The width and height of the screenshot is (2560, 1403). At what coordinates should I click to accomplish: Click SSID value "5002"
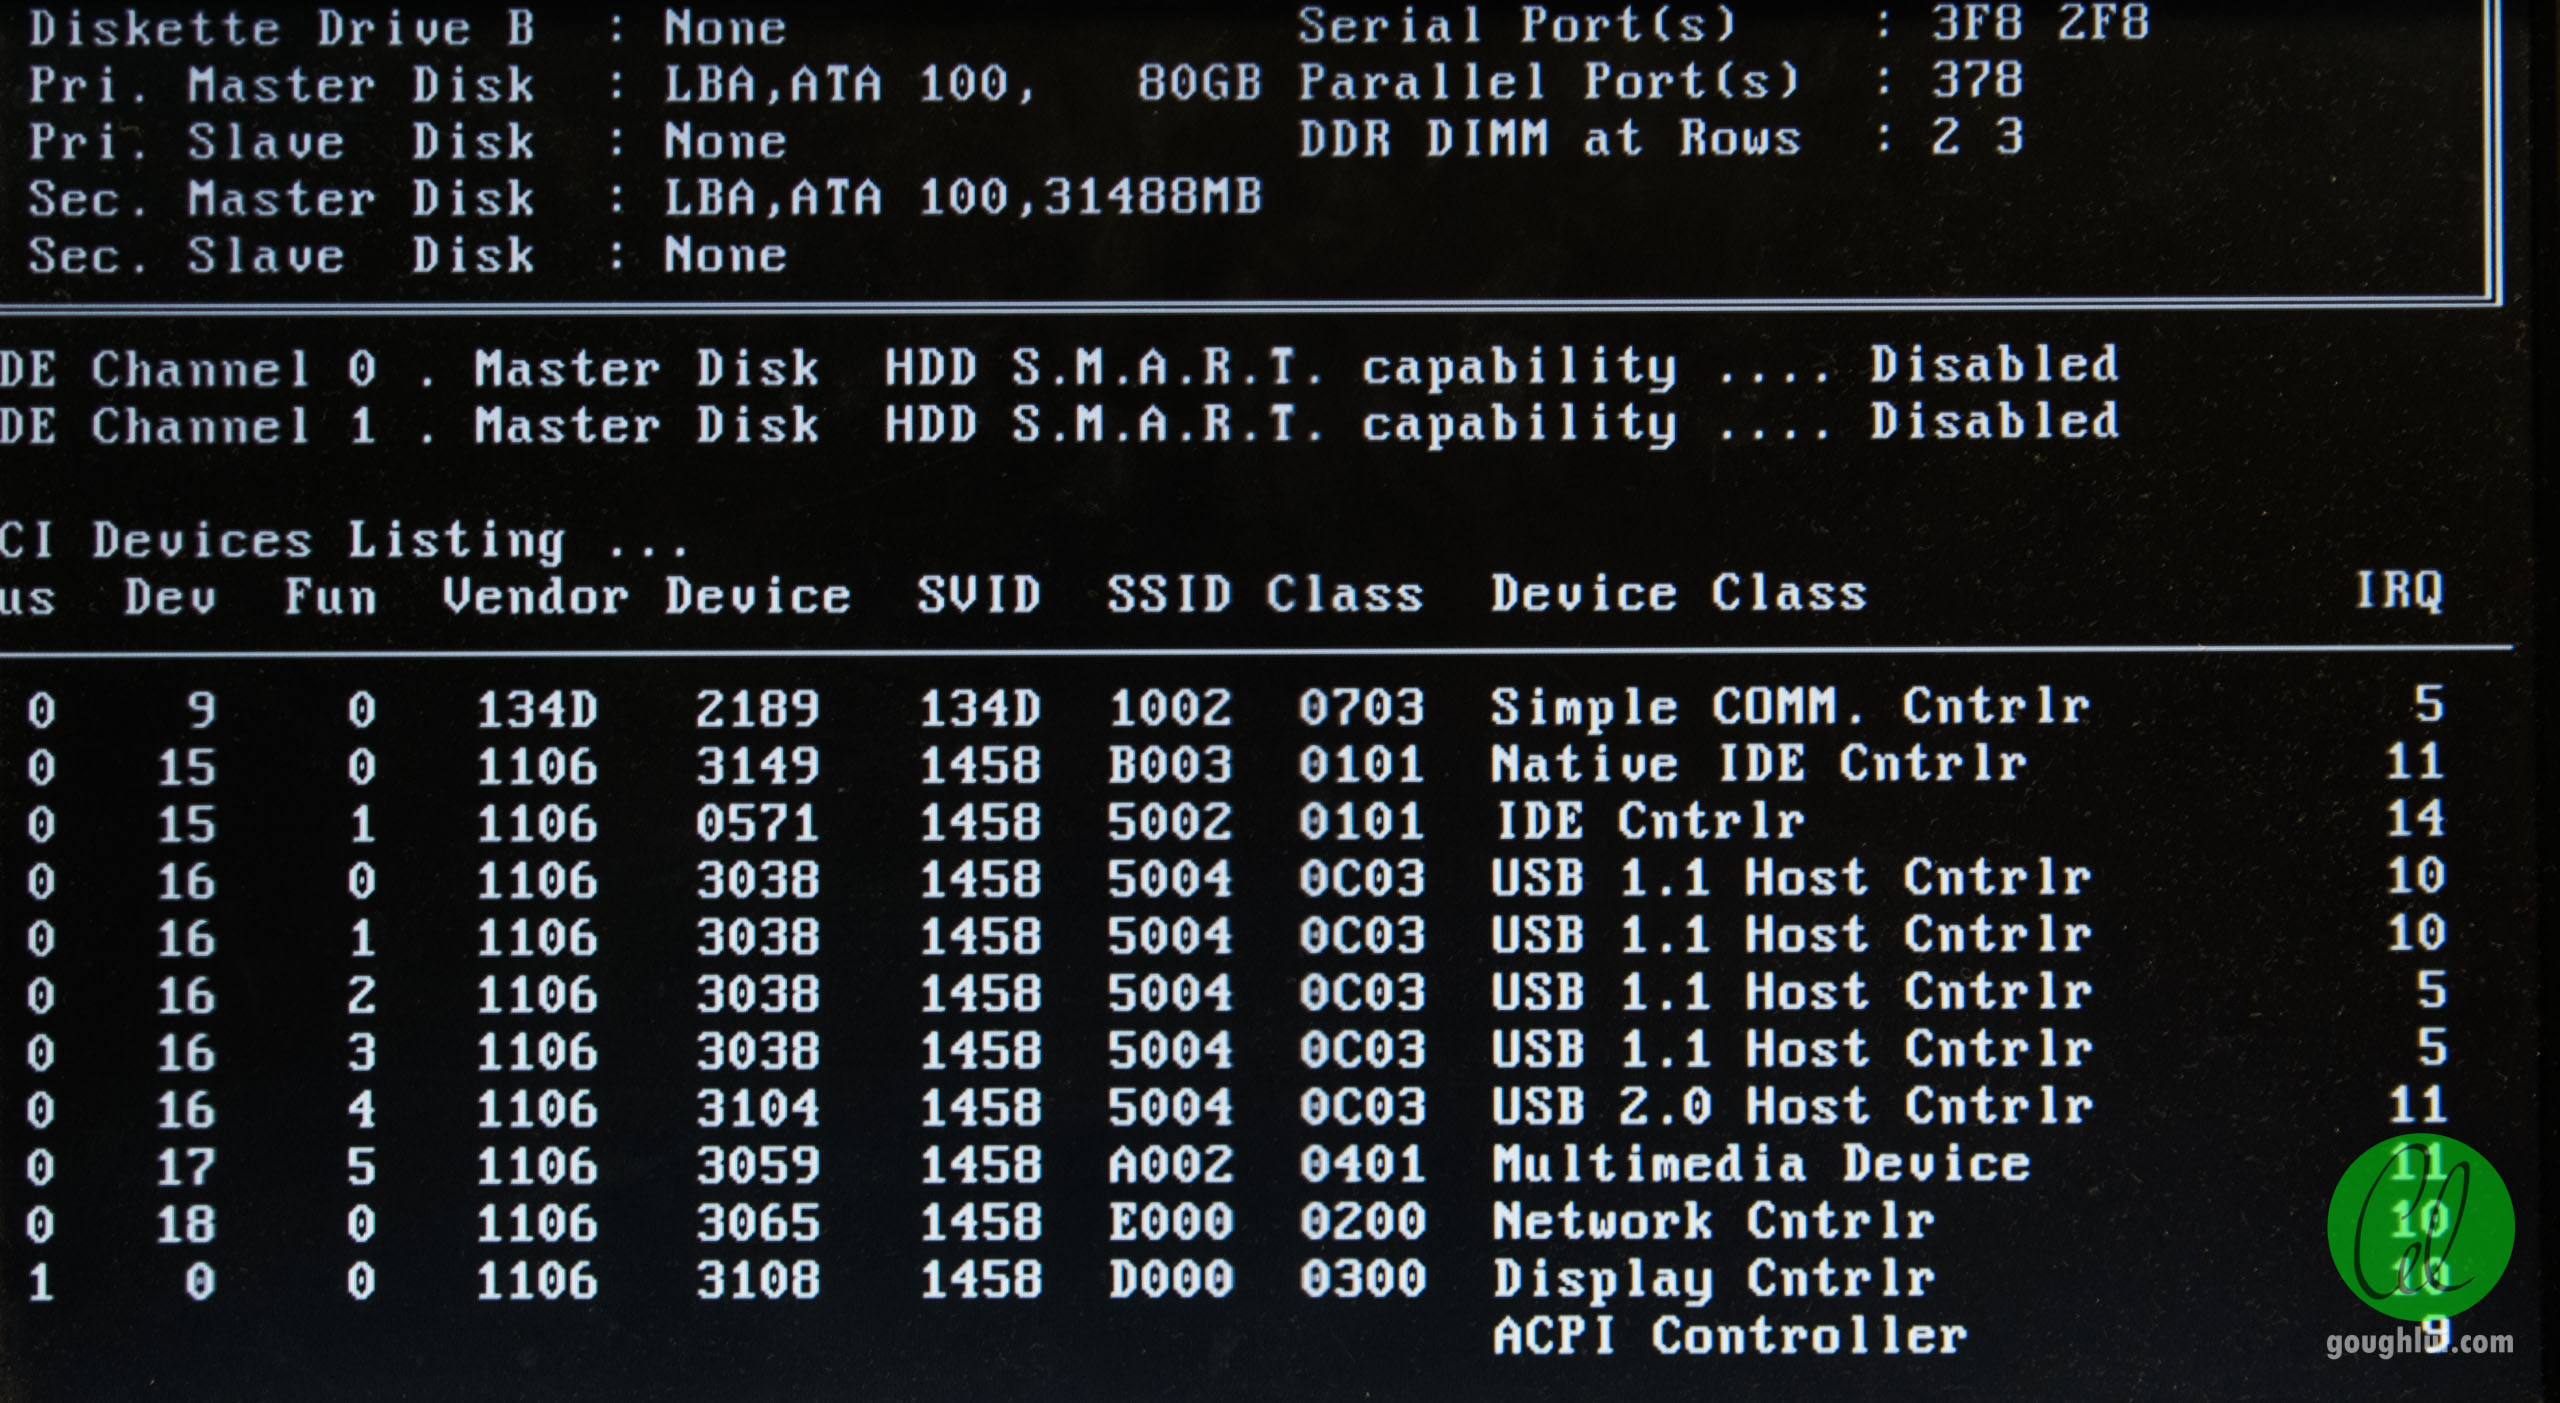pyautogui.click(x=1169, y=822)
